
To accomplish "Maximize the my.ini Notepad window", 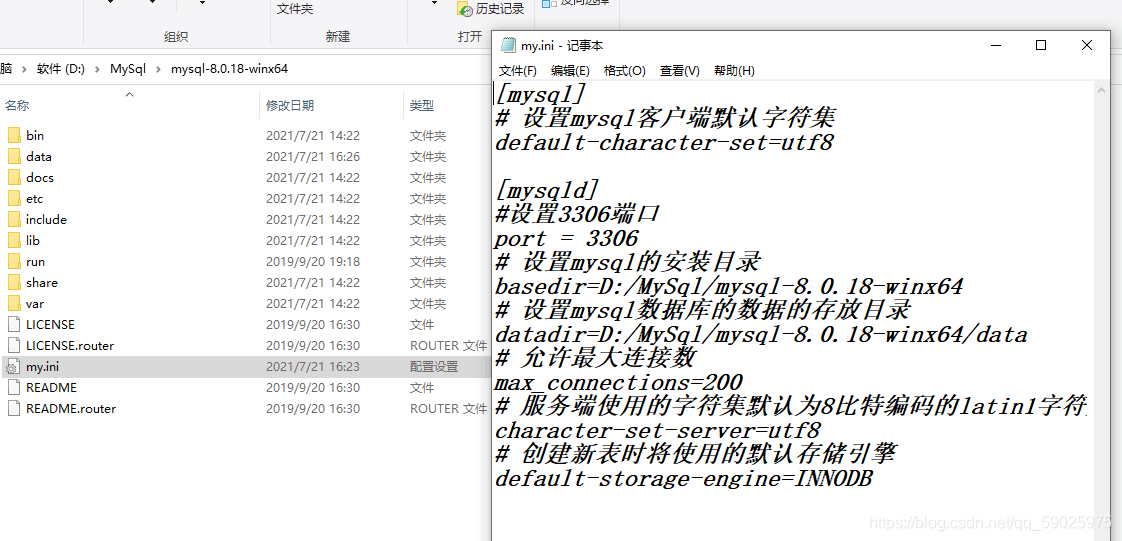I will click(x=1041, y=45).
